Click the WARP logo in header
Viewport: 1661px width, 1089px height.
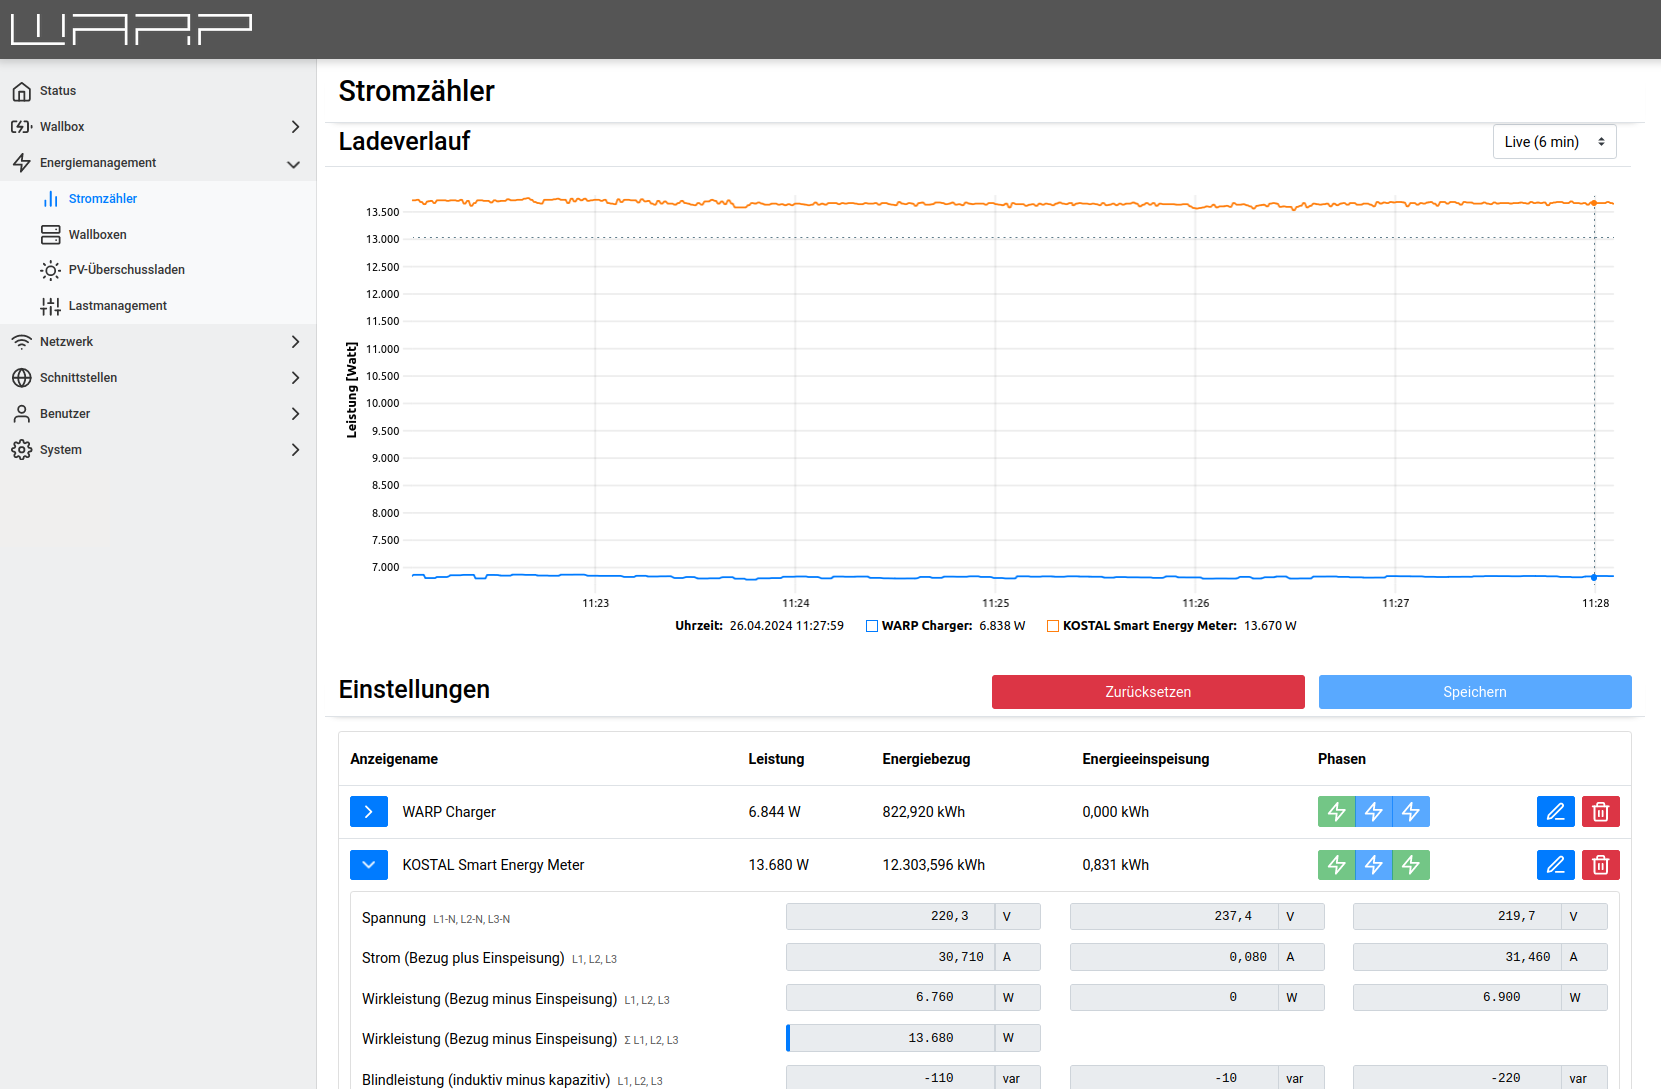click(x=131, y=29)
